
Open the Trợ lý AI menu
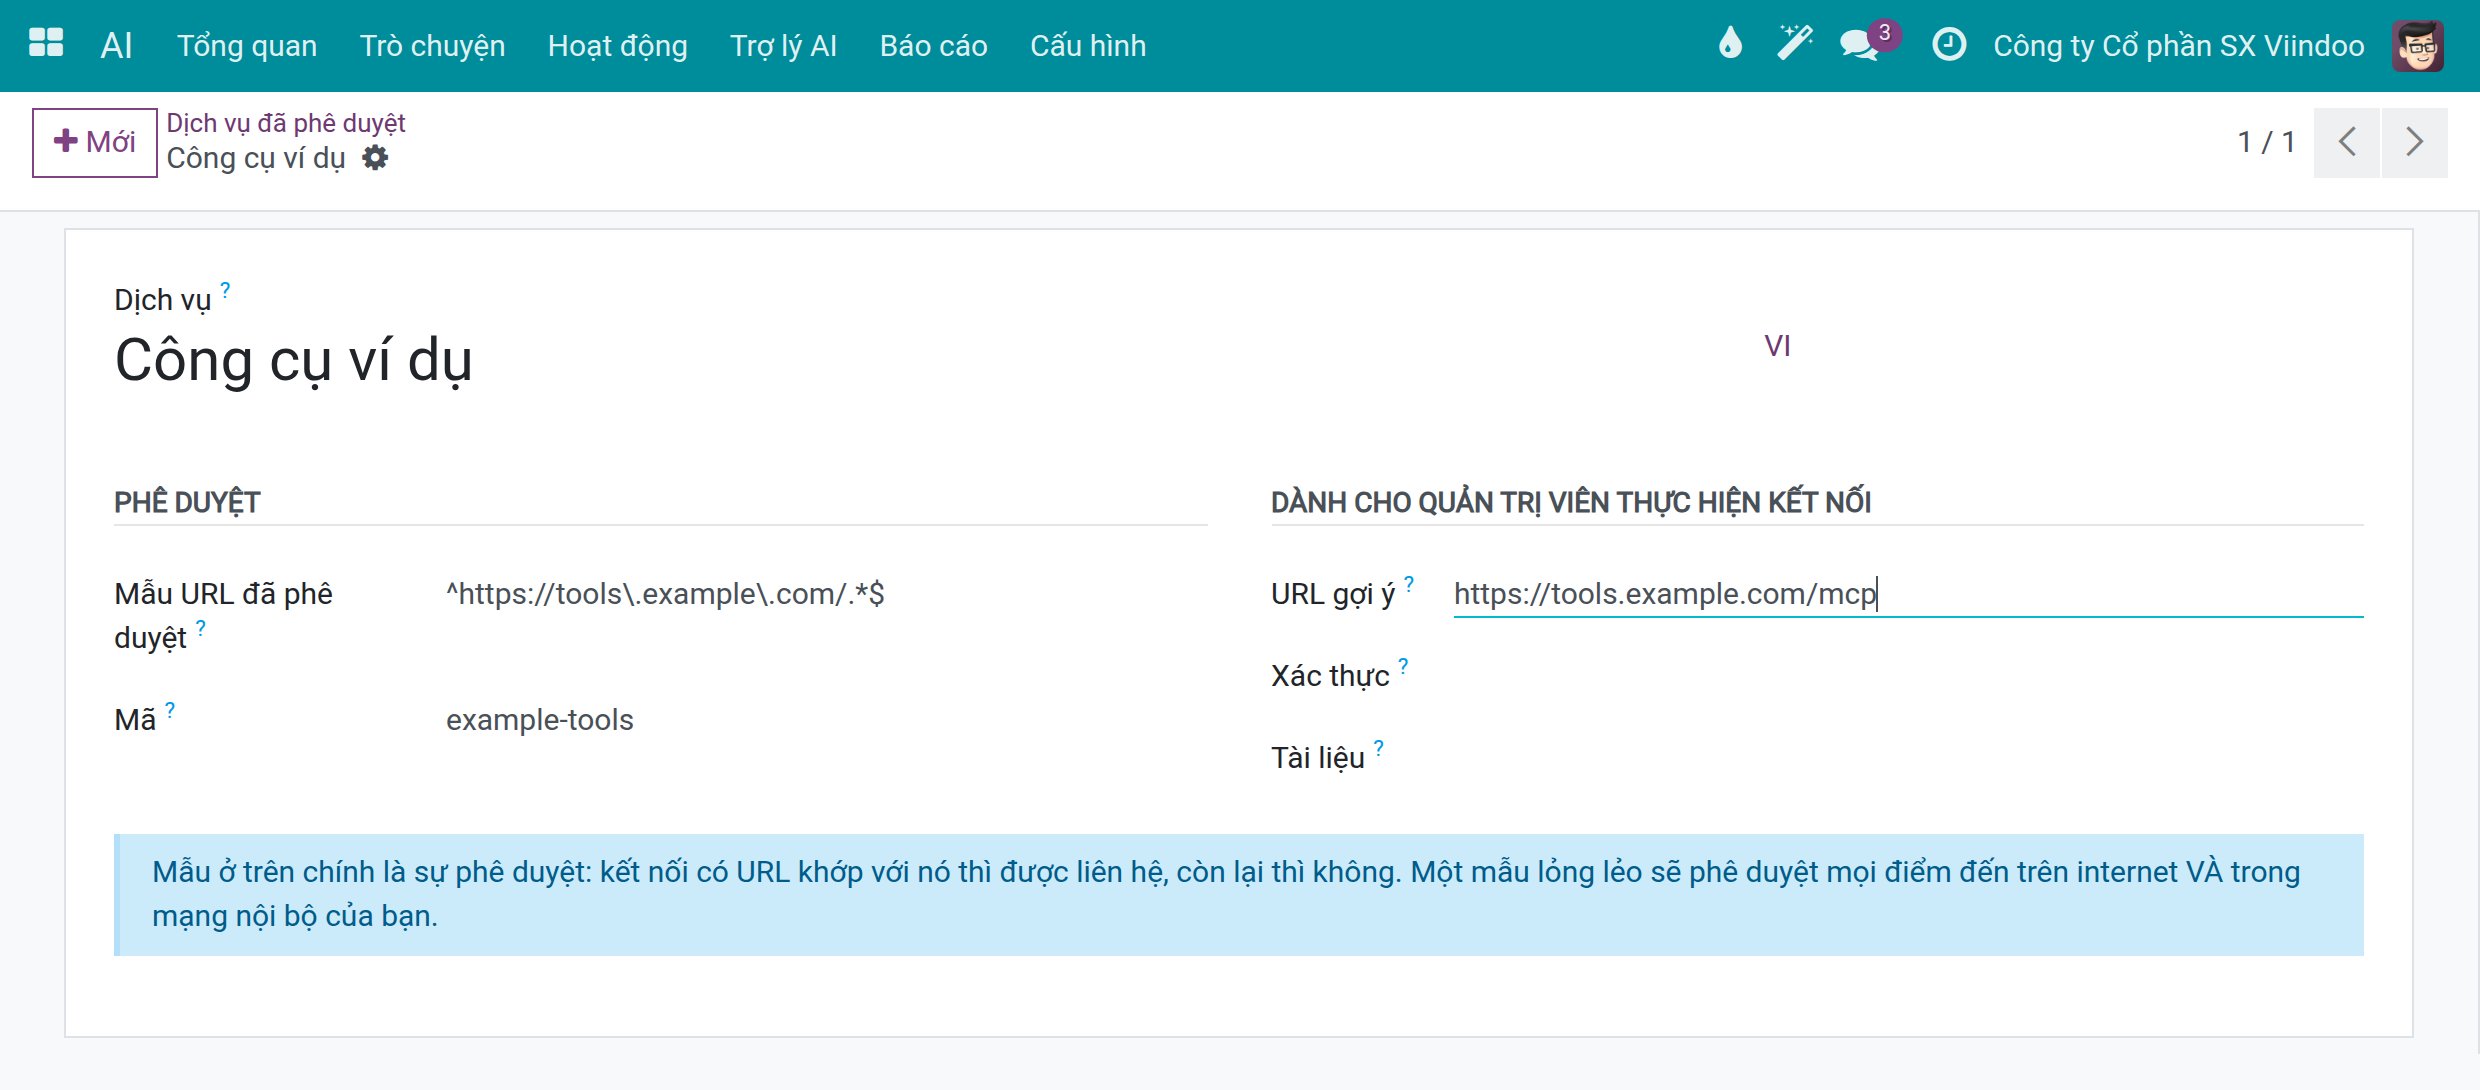pyautogui.click(x=783, y=46)
